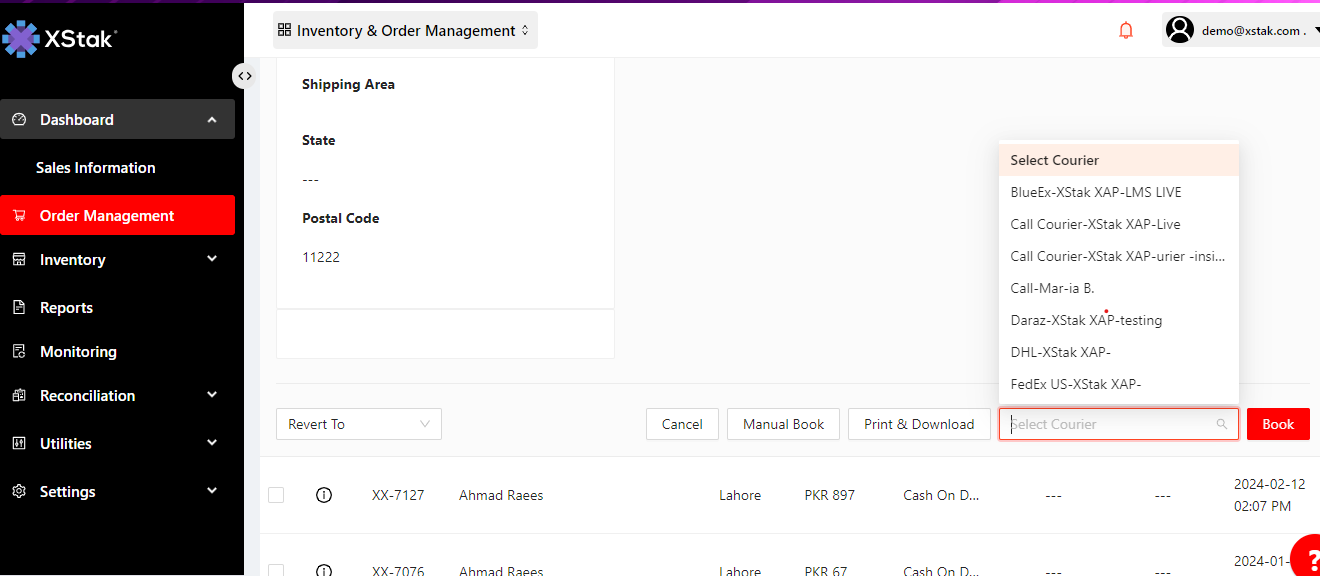This screenshot has width=1320, height=576.
Task: Click the XStak logo
Action: [60, 39]
